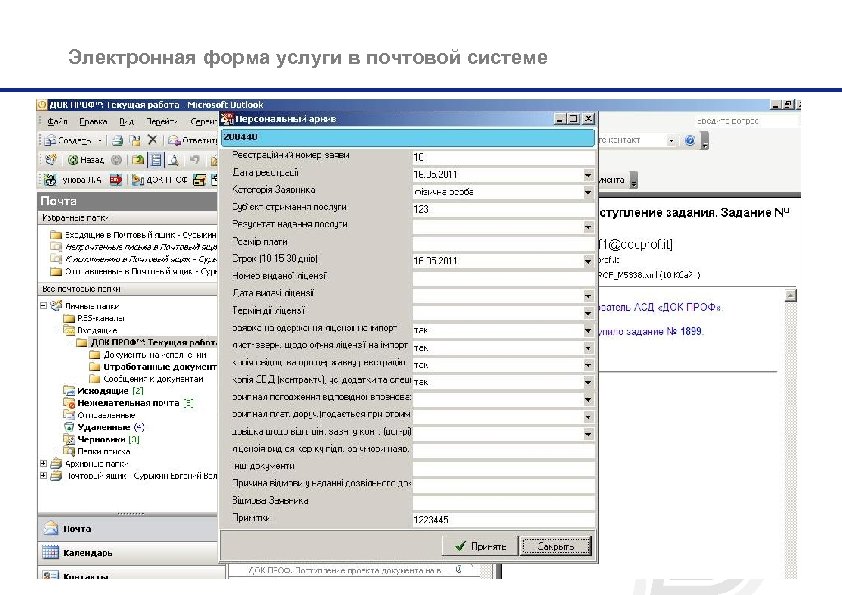842x595 pixels.
Task: Click the Up One Level folder icon
Action: [138, 159]
